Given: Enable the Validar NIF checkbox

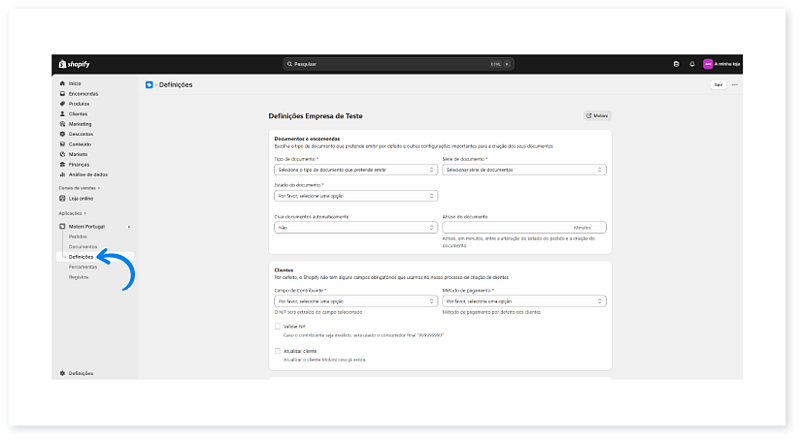Looking at the screenshot, I should coord(277,326).
